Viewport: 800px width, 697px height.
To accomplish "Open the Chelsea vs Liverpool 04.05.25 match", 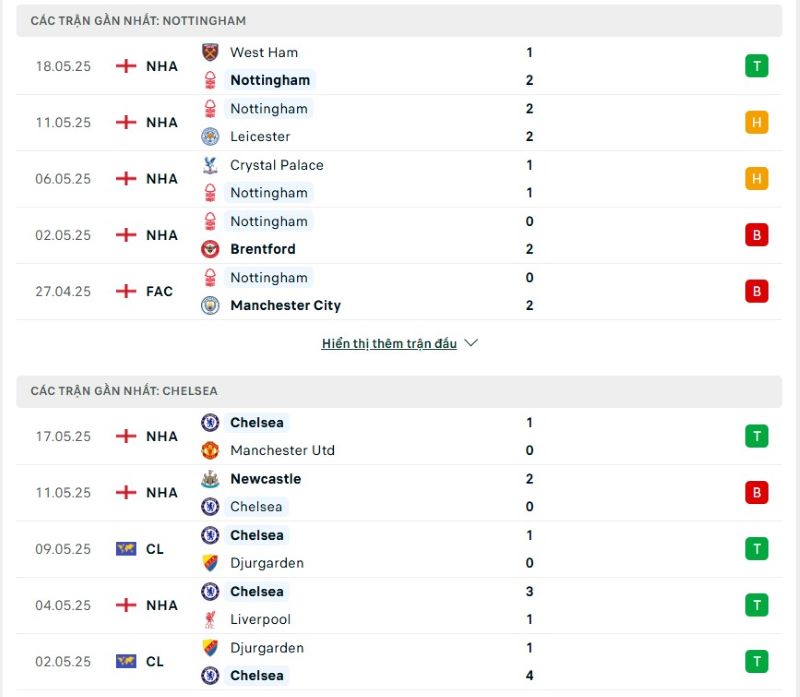I will (399, 605).
